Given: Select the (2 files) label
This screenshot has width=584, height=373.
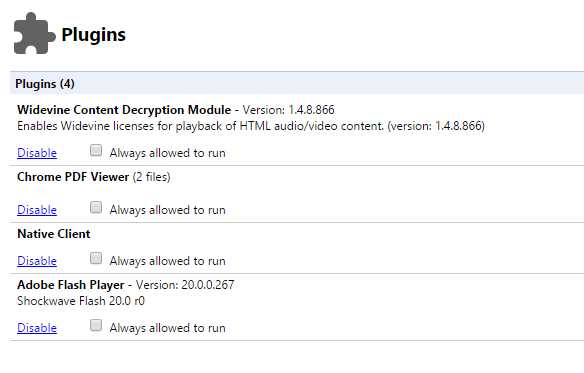Looking at the screenshot, I should pyautogui.click(x=152, y=177).
